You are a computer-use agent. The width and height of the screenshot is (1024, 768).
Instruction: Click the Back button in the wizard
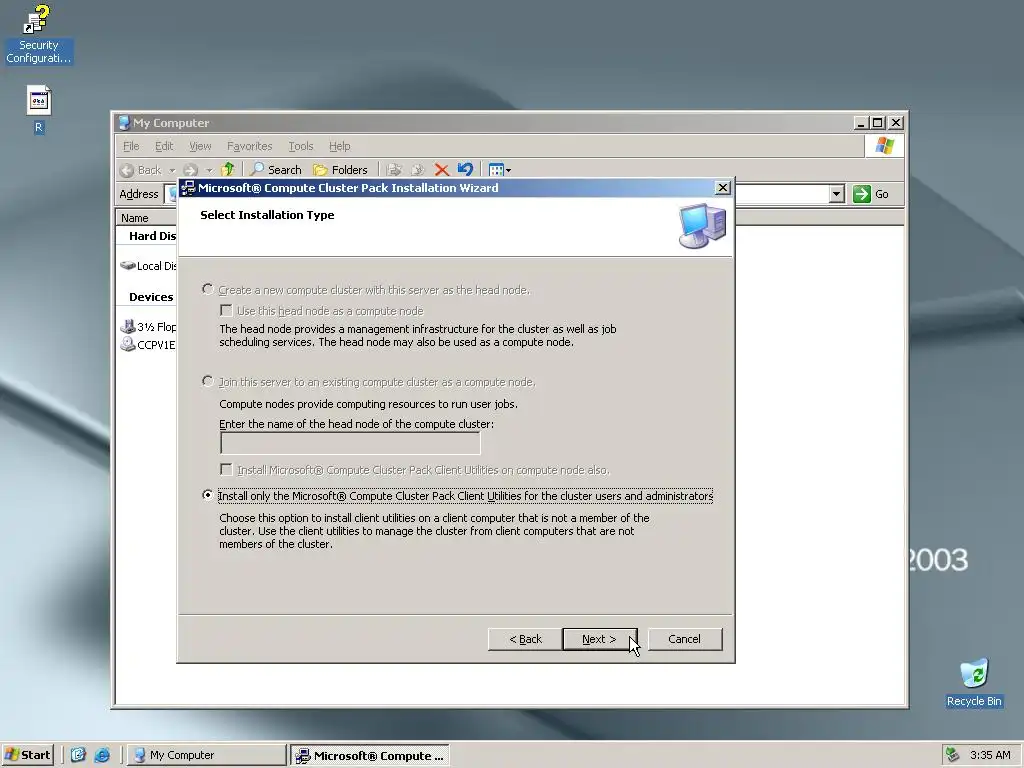tap(525, 639)
